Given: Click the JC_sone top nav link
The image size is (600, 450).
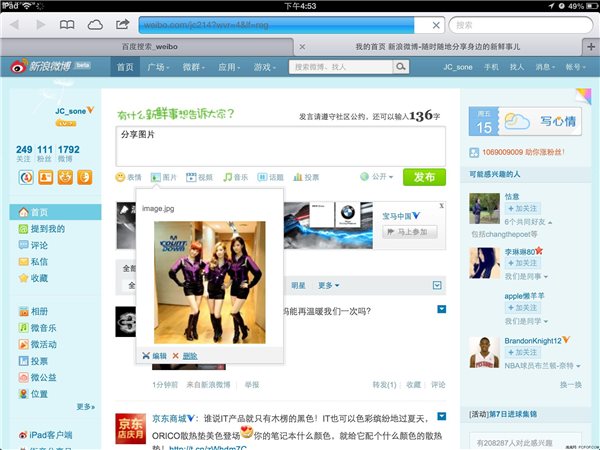Looking at the screenshot, I should coord(458,67).
